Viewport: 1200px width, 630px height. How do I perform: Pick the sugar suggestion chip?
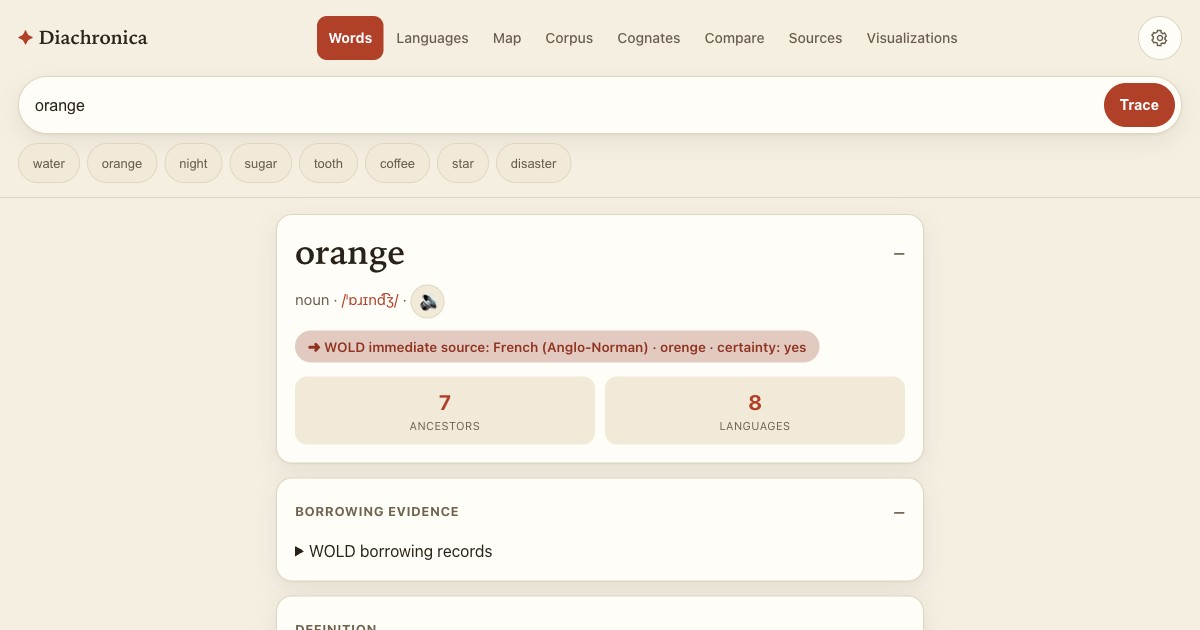point(261,164)
